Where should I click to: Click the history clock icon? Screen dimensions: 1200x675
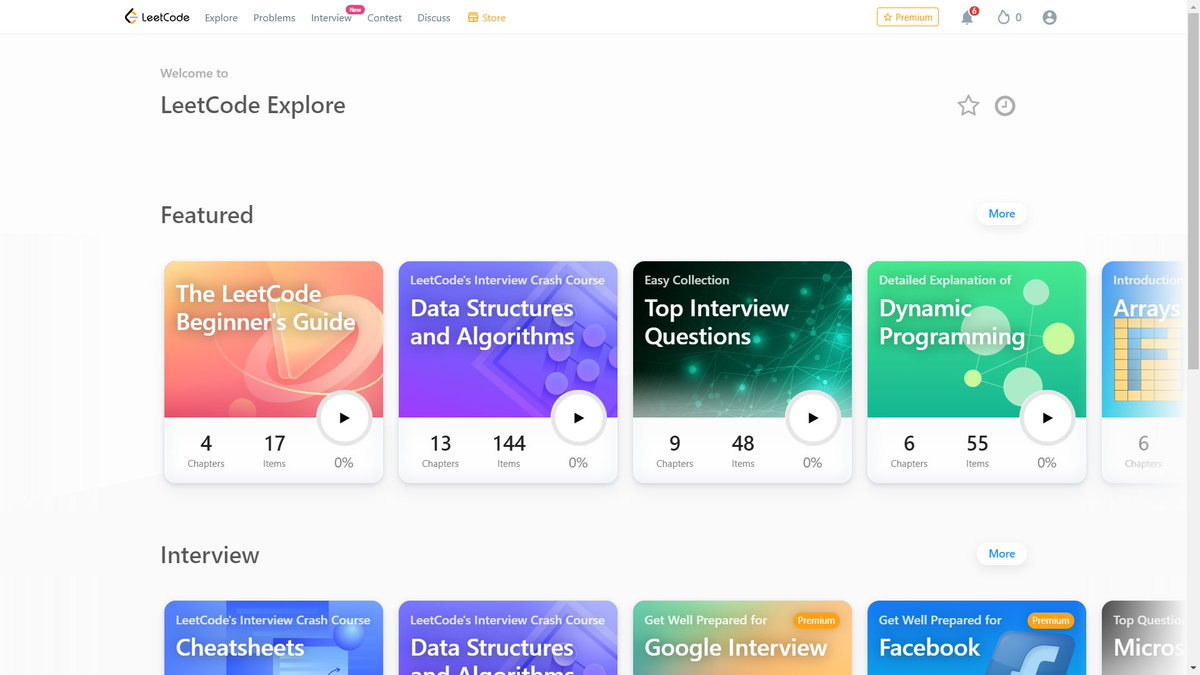[x=1005, y=106]
